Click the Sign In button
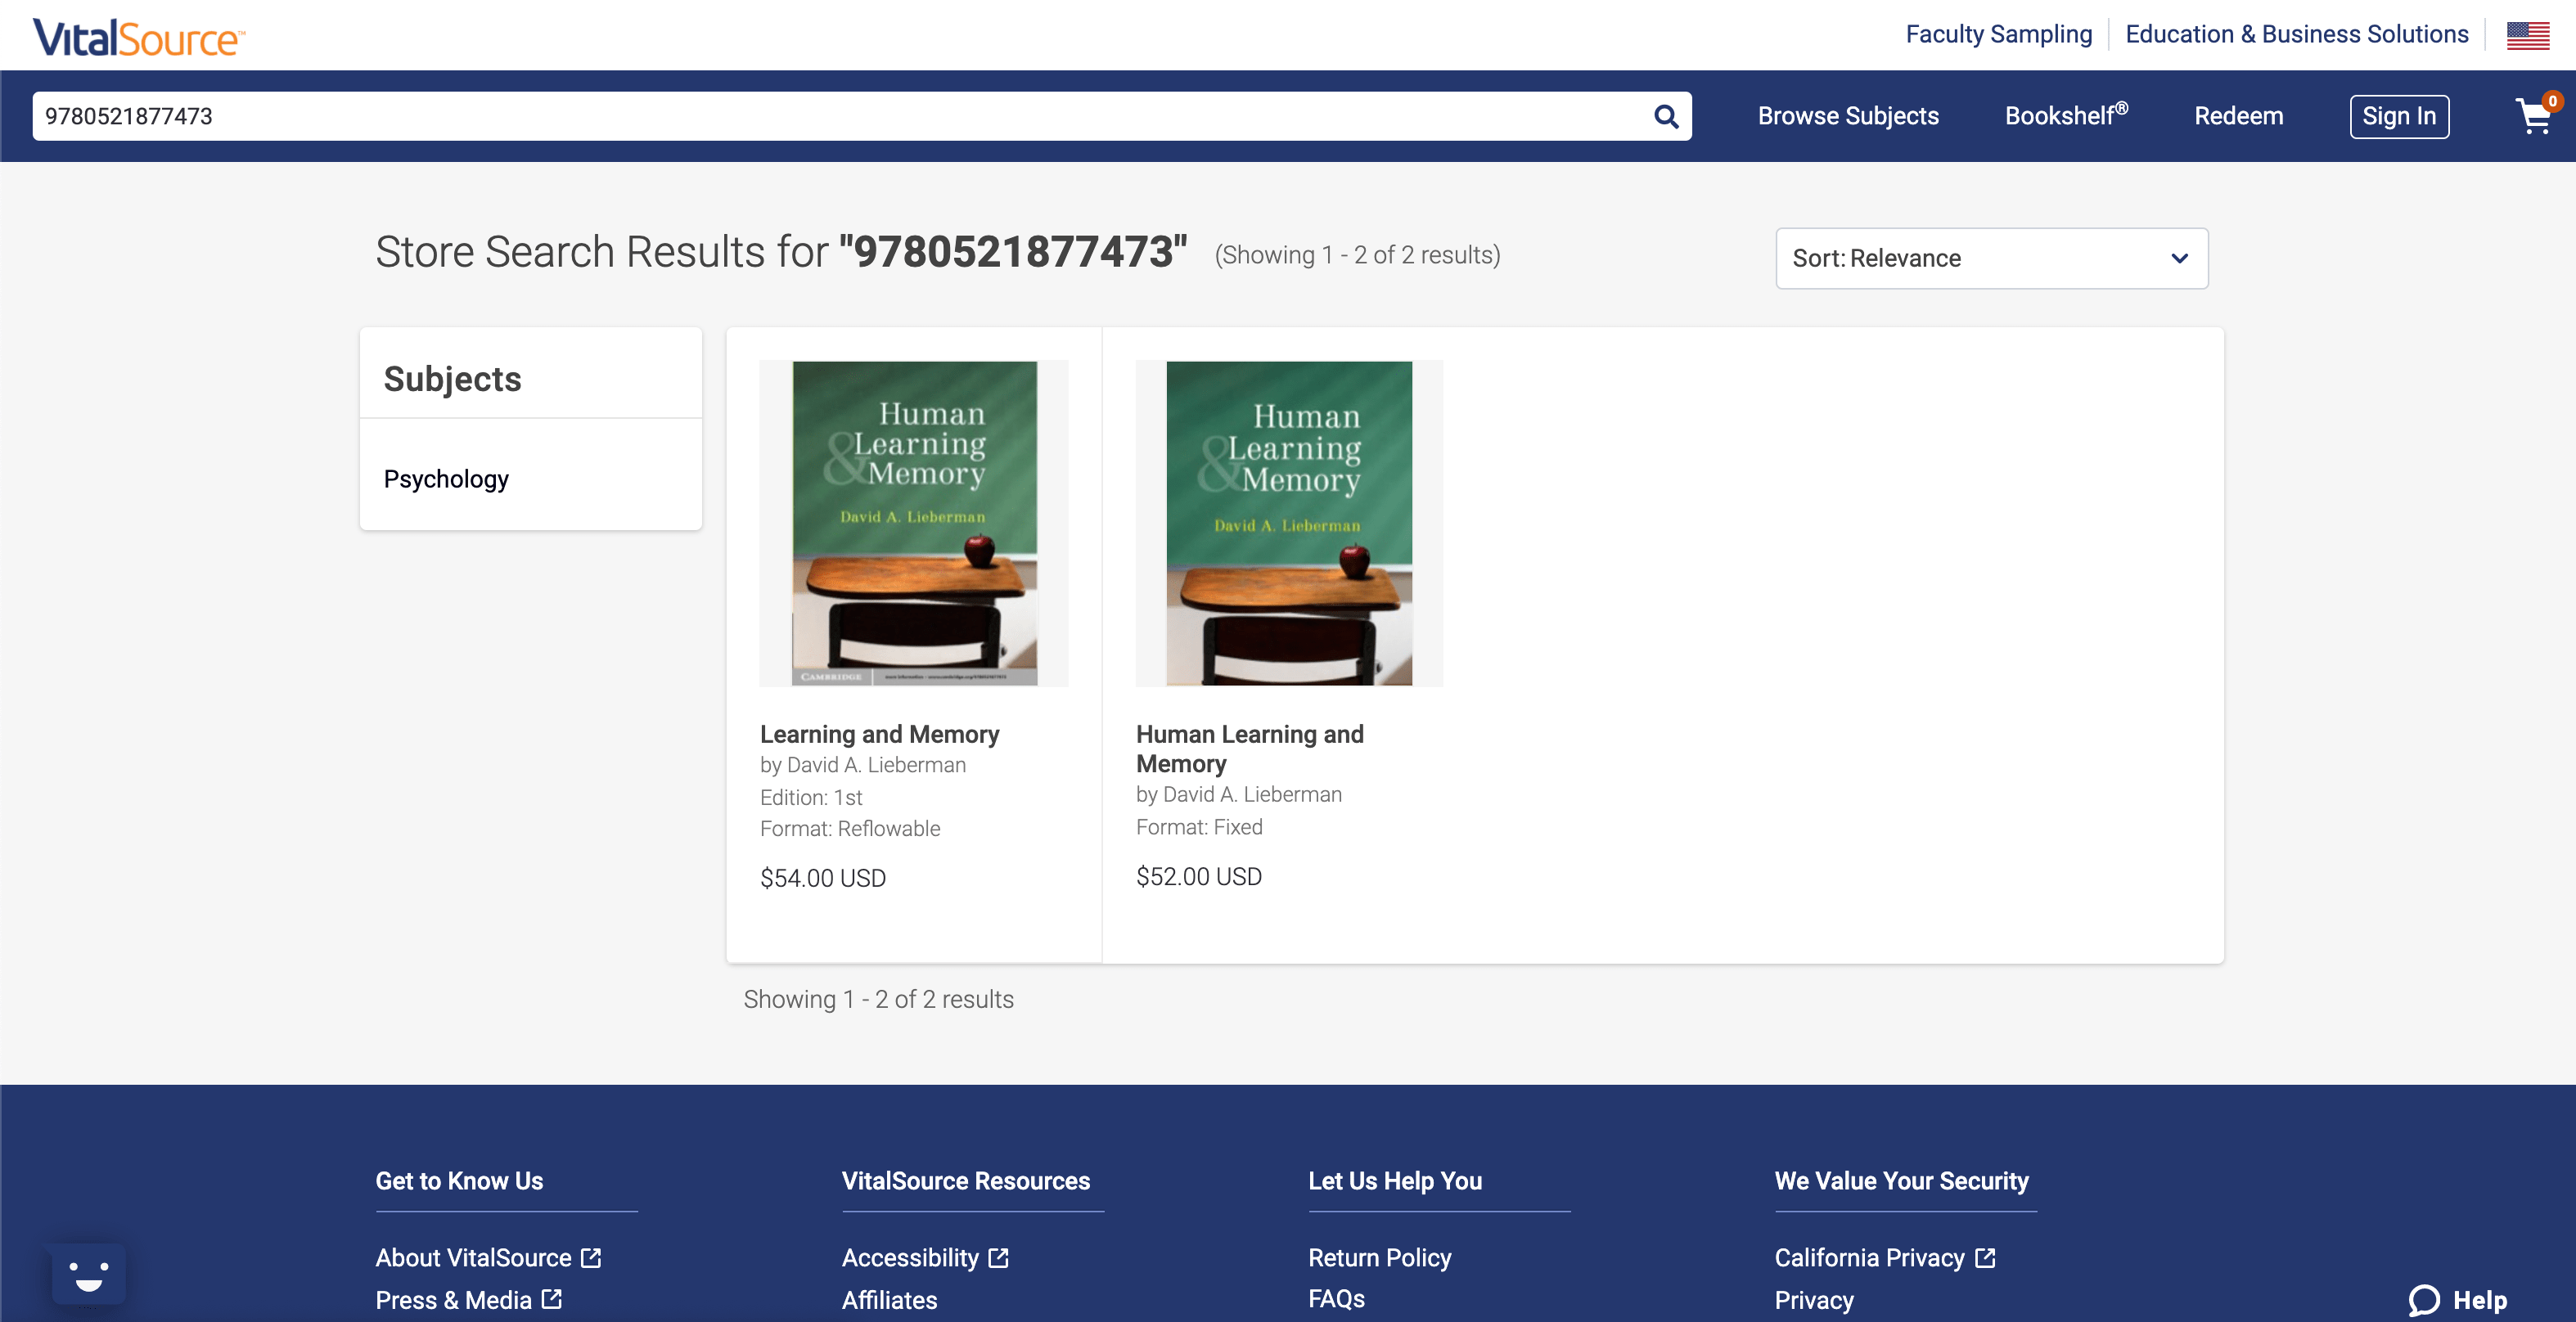The image size is (2576, 1322). [2399, 116]
